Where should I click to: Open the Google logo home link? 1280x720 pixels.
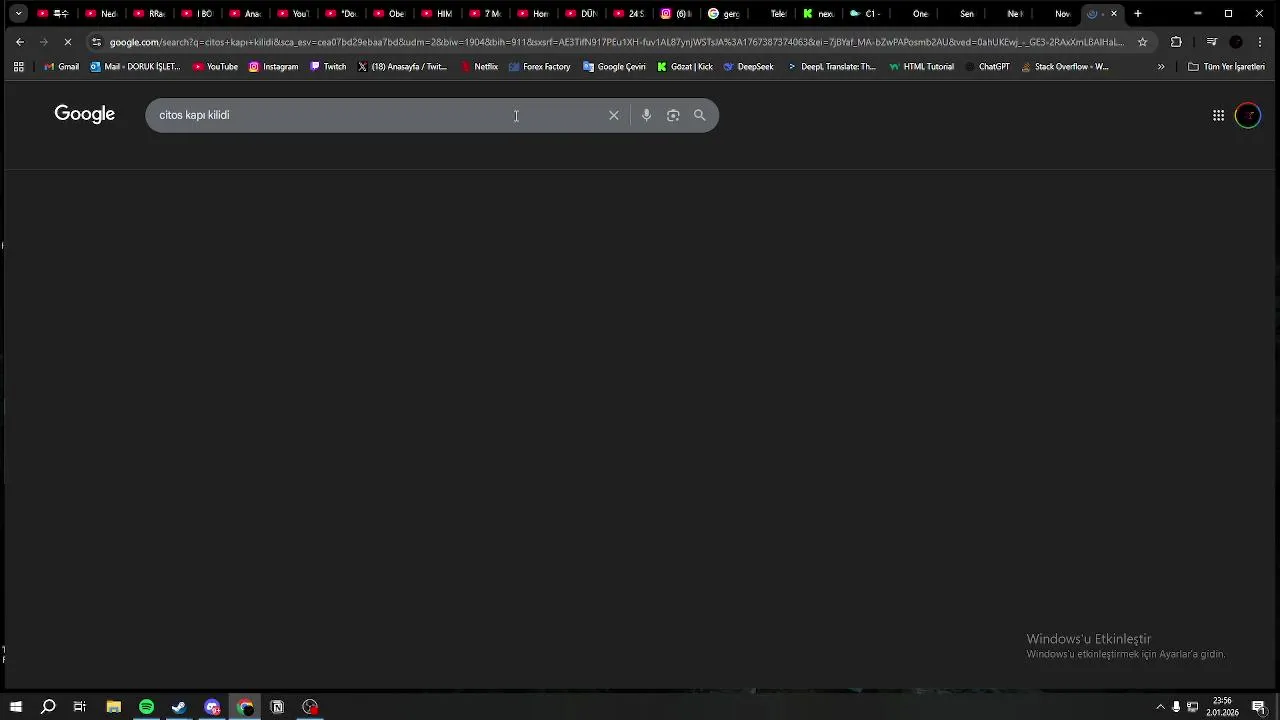point(85,114)
